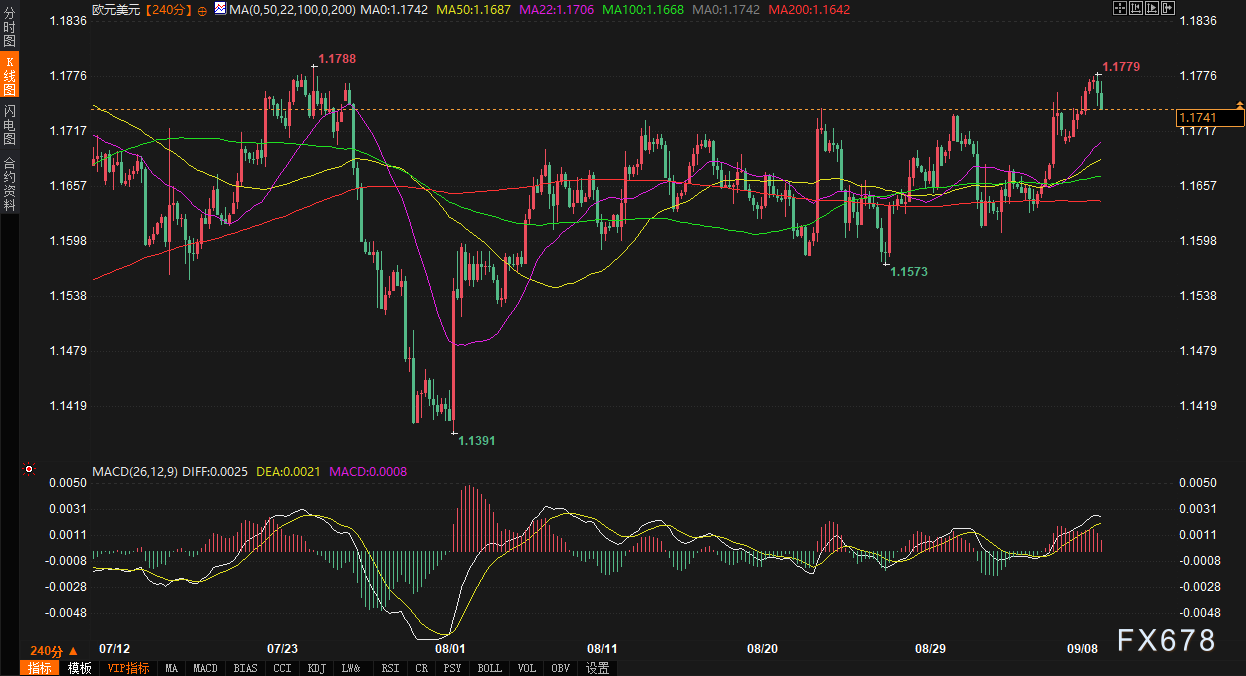Toggle the MACD indicator button in bottom bar
Image resolution: width=1246 pixels, height=676 pixels.
[x=205, y=668]
